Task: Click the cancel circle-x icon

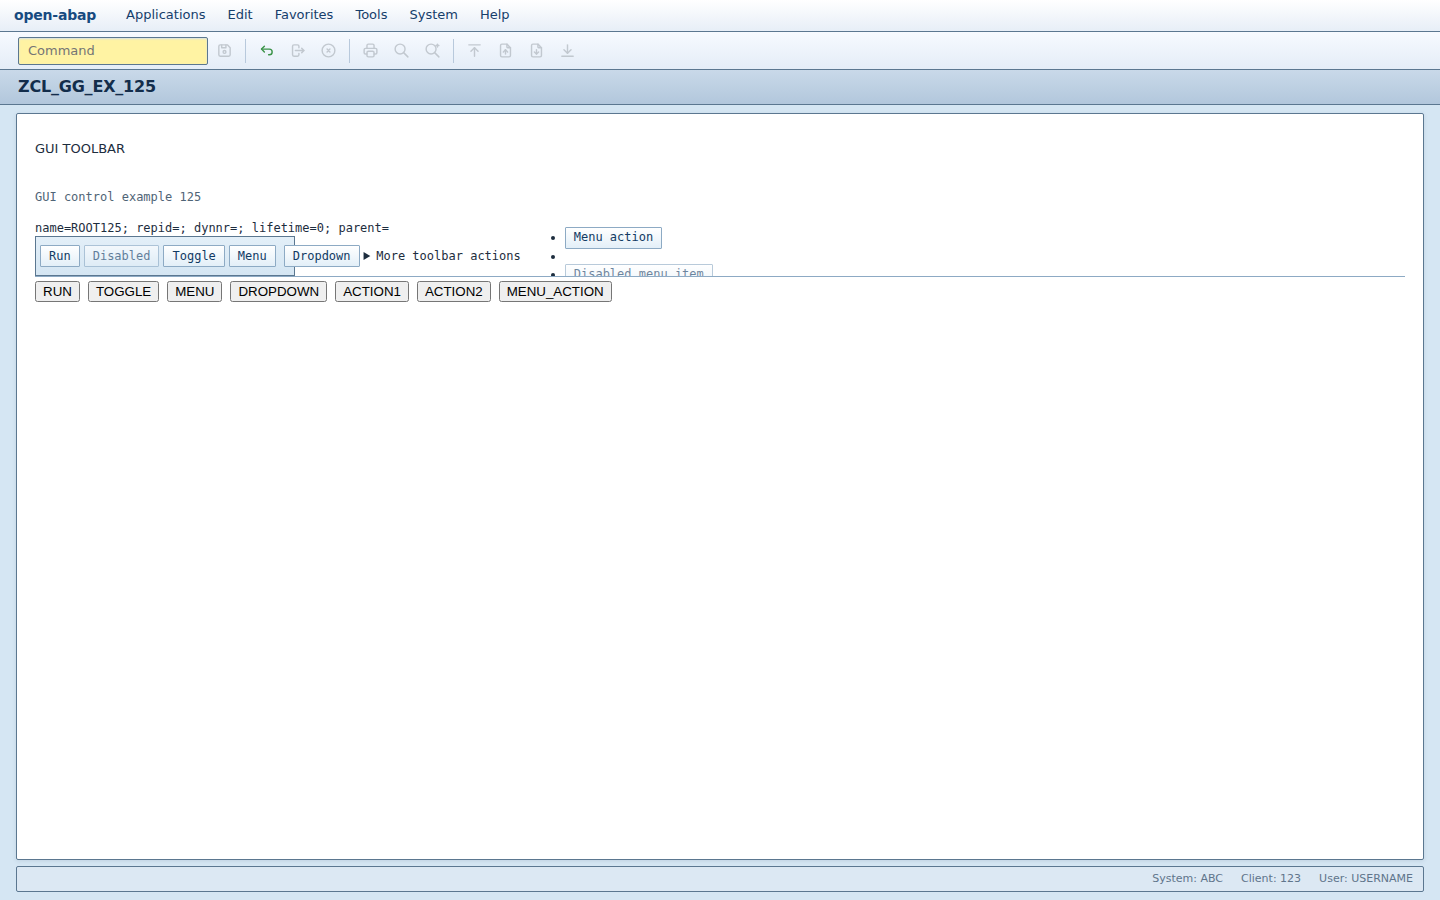Action: tap(328, 51)
